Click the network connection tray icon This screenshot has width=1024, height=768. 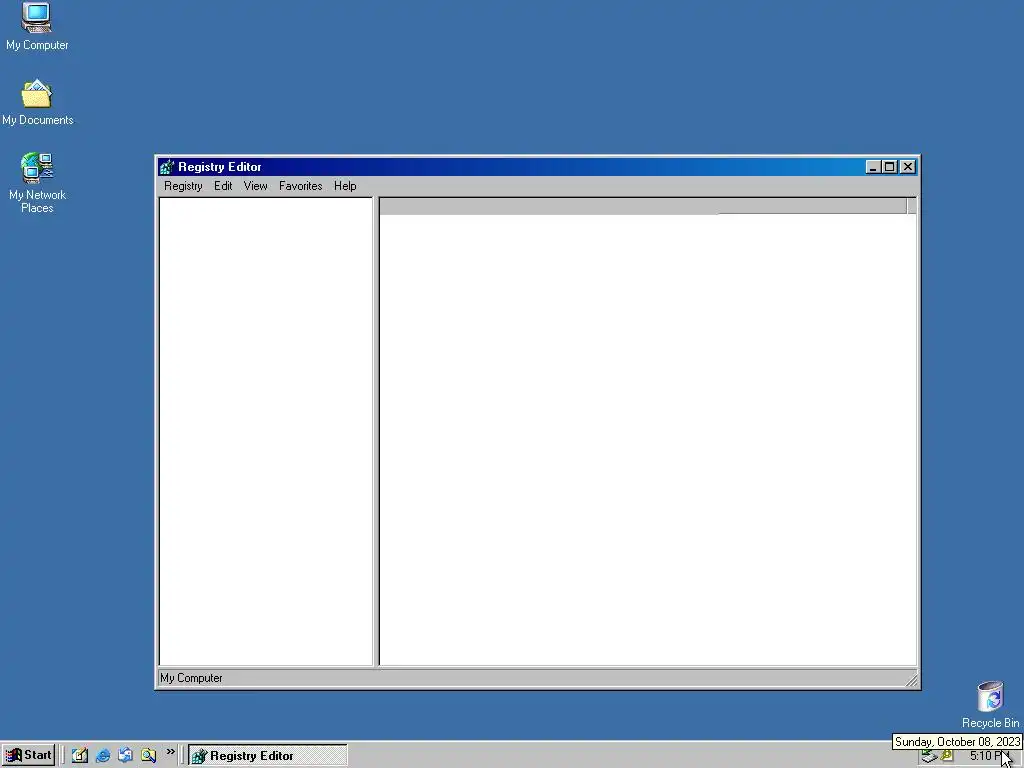928,757
